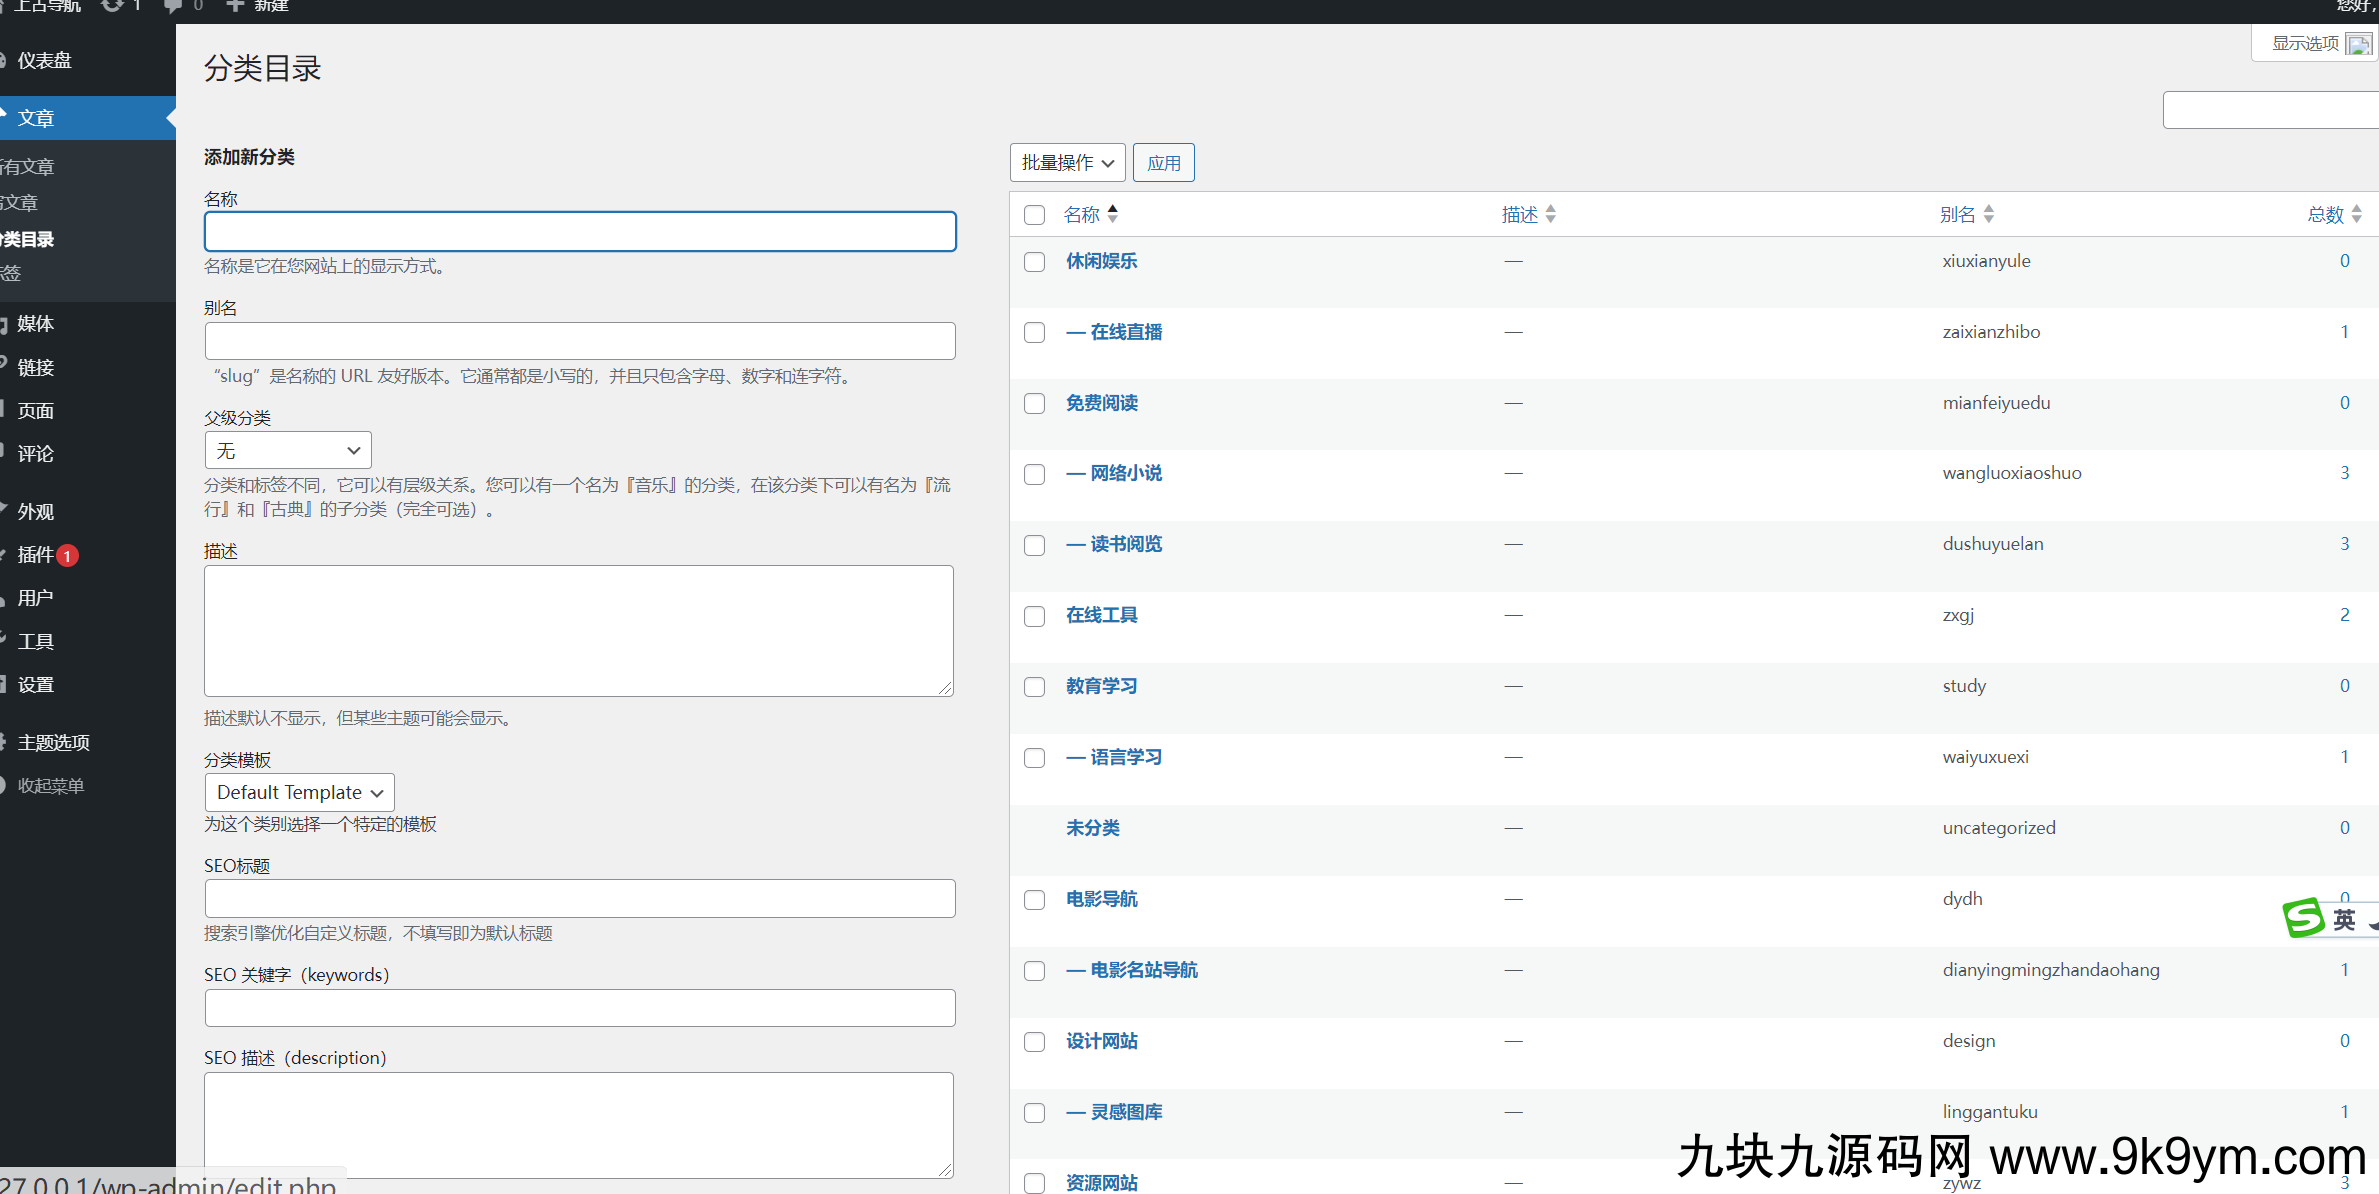
Task: Click inside the 名称 name input field
Action: 579,231
